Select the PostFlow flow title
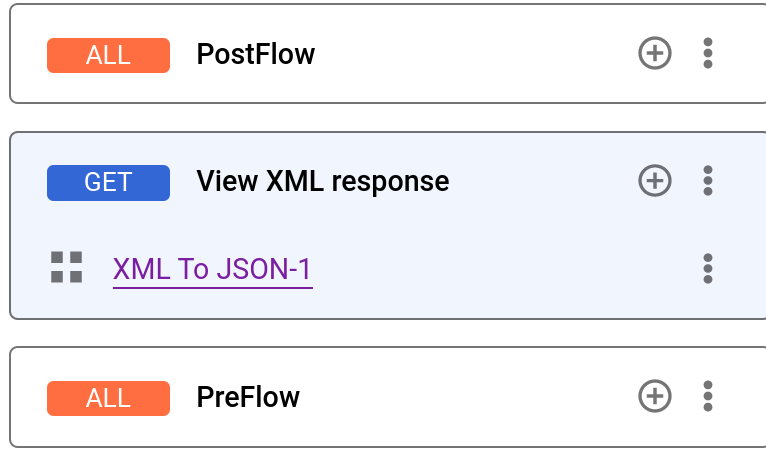 coord(256,54)
